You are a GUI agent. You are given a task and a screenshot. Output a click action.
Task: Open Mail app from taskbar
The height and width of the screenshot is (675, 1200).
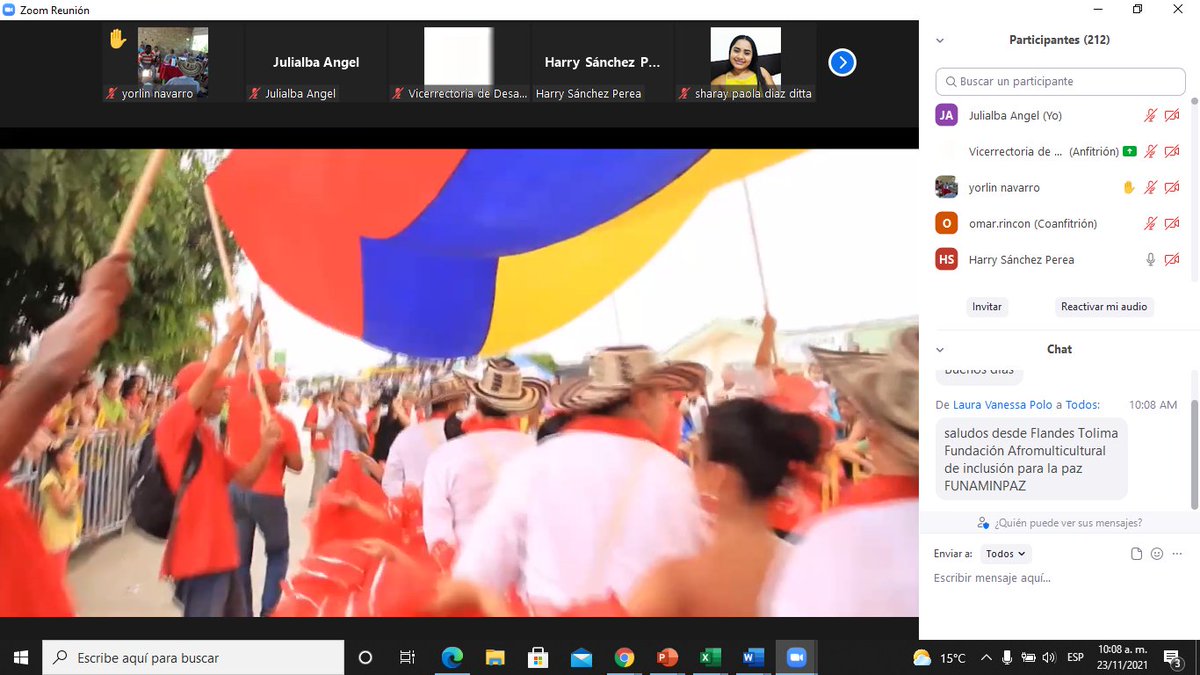(581, 657)
